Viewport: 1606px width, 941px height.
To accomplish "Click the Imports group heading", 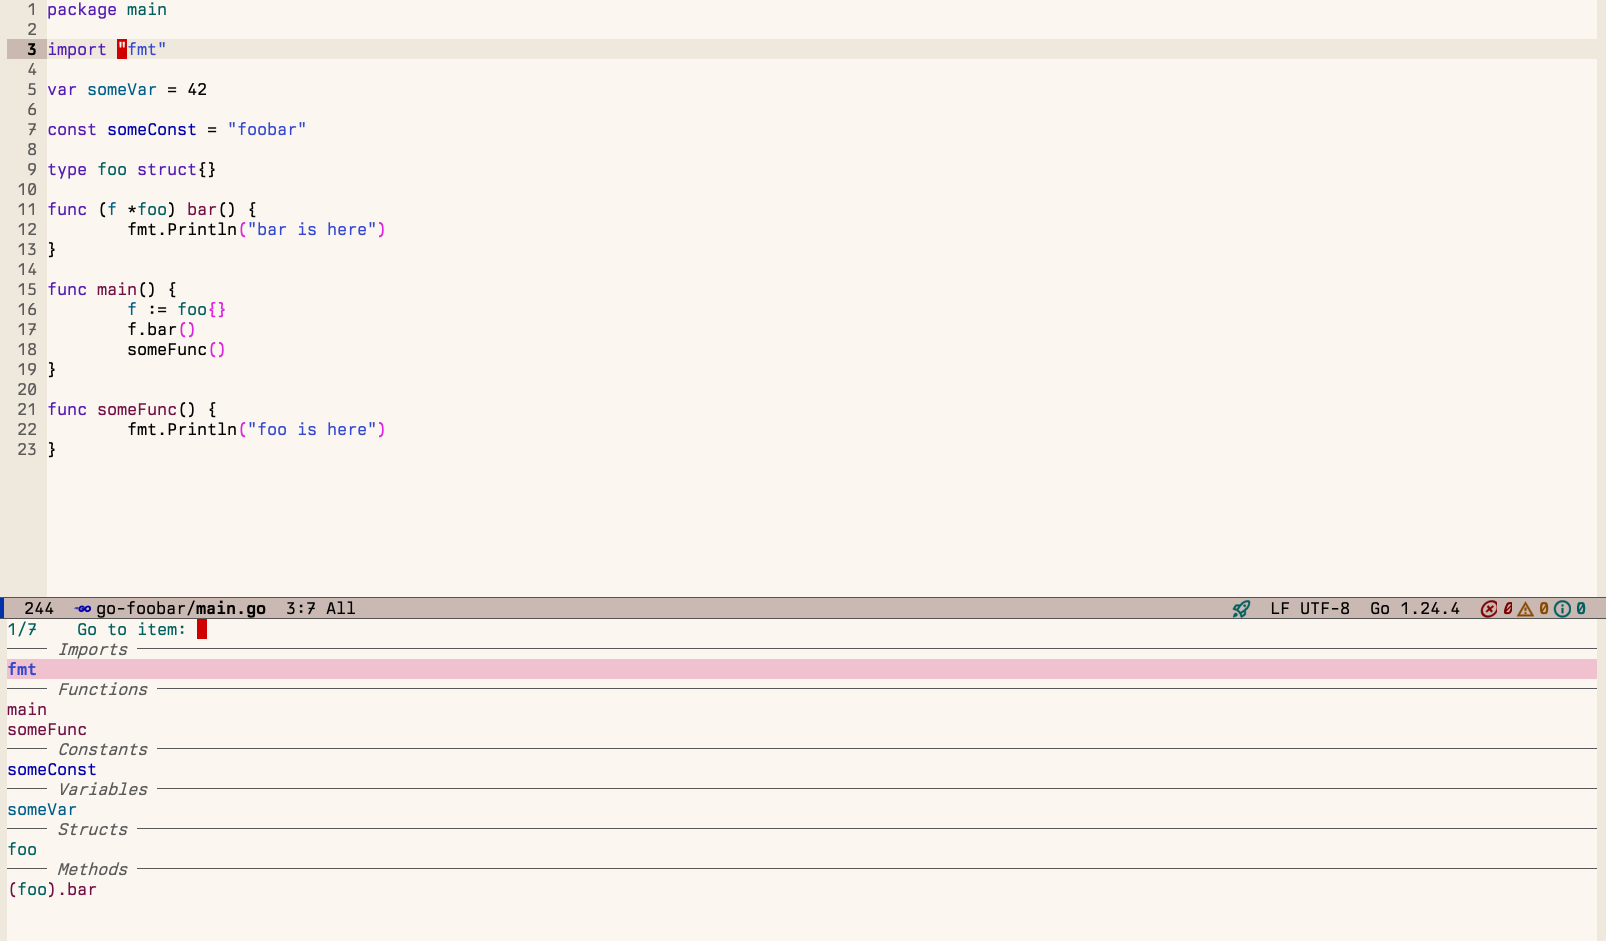I will (93, 649).
